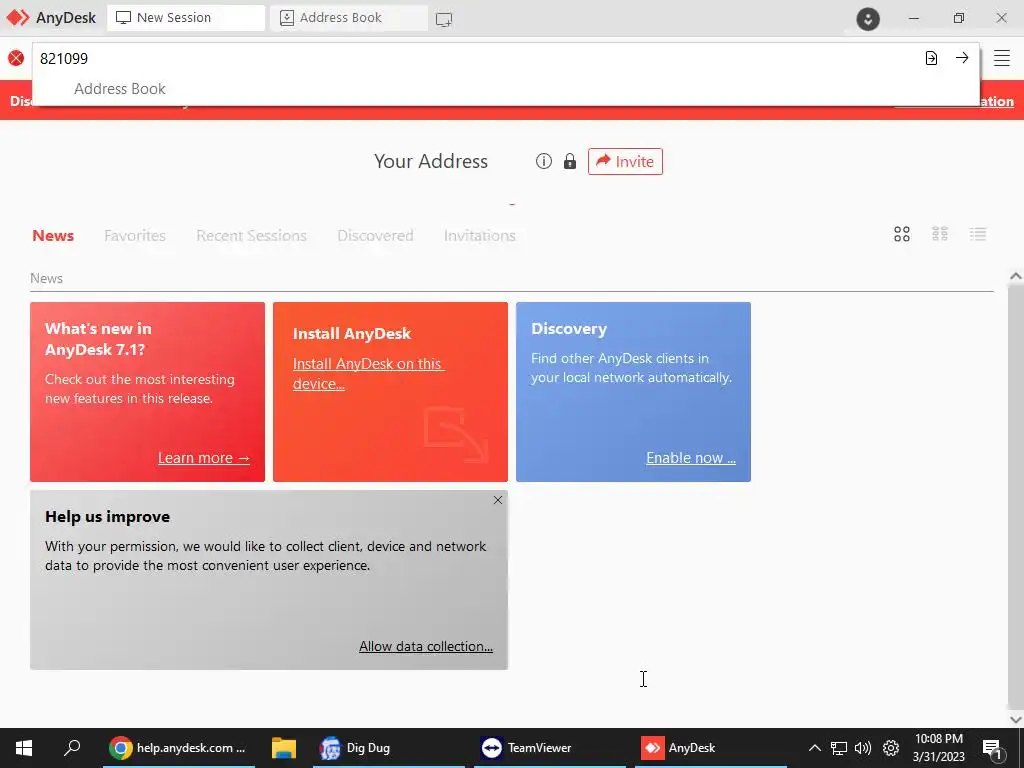This screenshot has width=1024, height=768.
Task: Open the hamburger main menu
Action: pyautogui.click(x=1002, y=57)
